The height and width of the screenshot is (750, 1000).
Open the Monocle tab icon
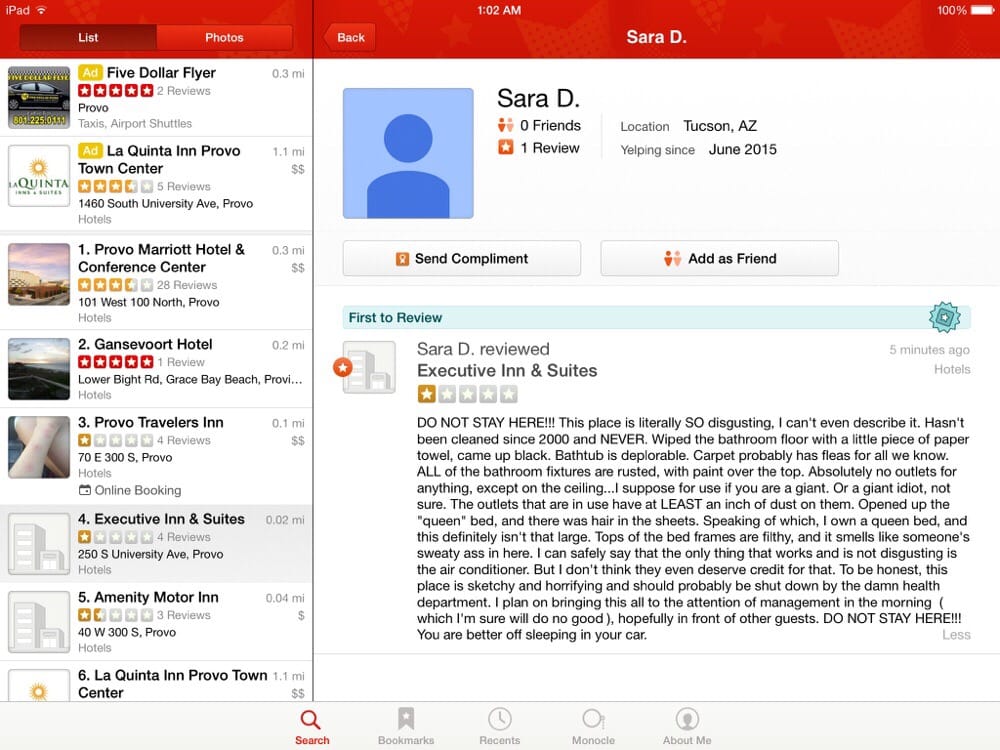[593, 719]
